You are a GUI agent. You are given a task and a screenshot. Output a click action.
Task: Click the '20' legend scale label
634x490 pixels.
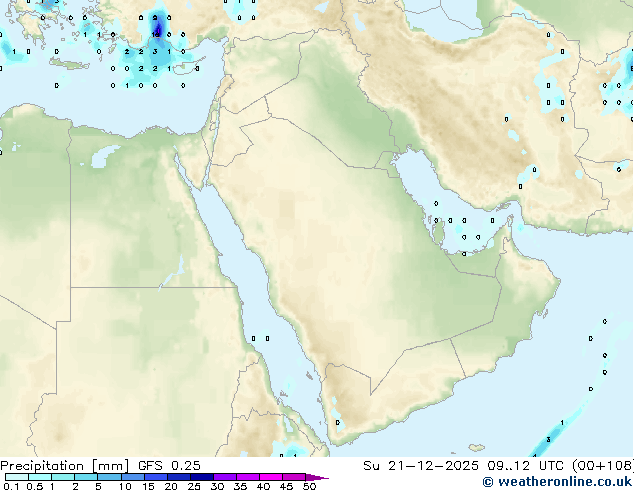[x=171, y=486]
